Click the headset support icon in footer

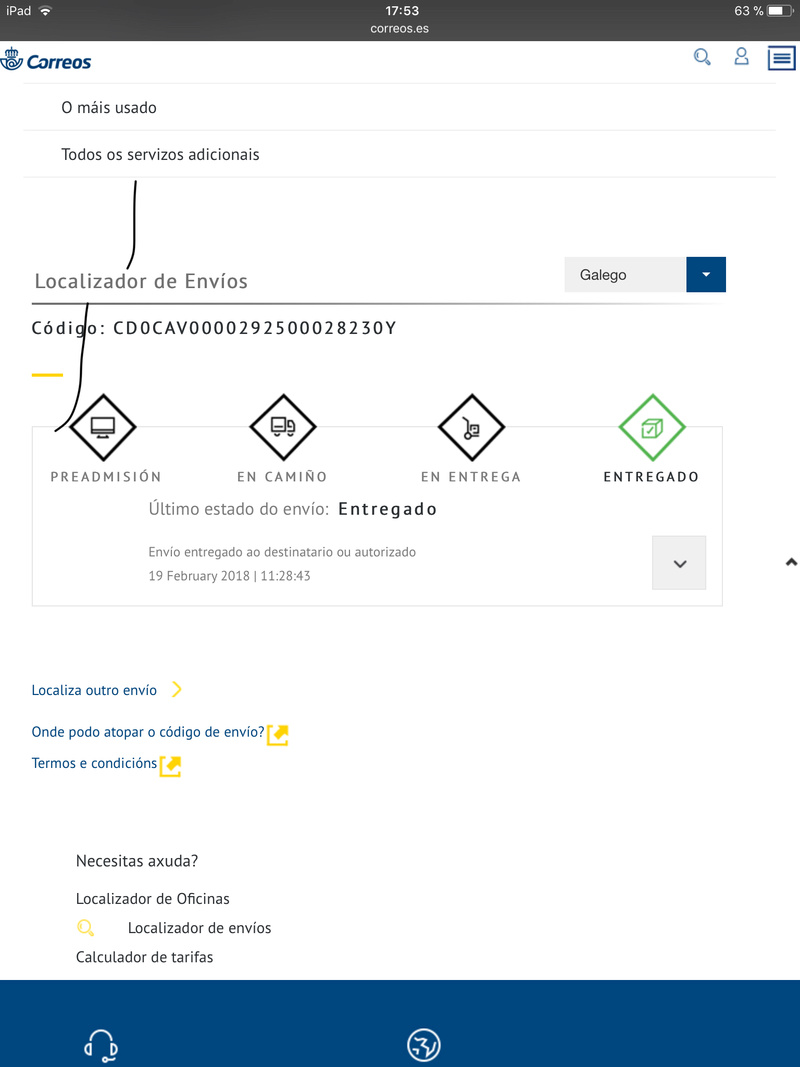(x=101, y=1045)
